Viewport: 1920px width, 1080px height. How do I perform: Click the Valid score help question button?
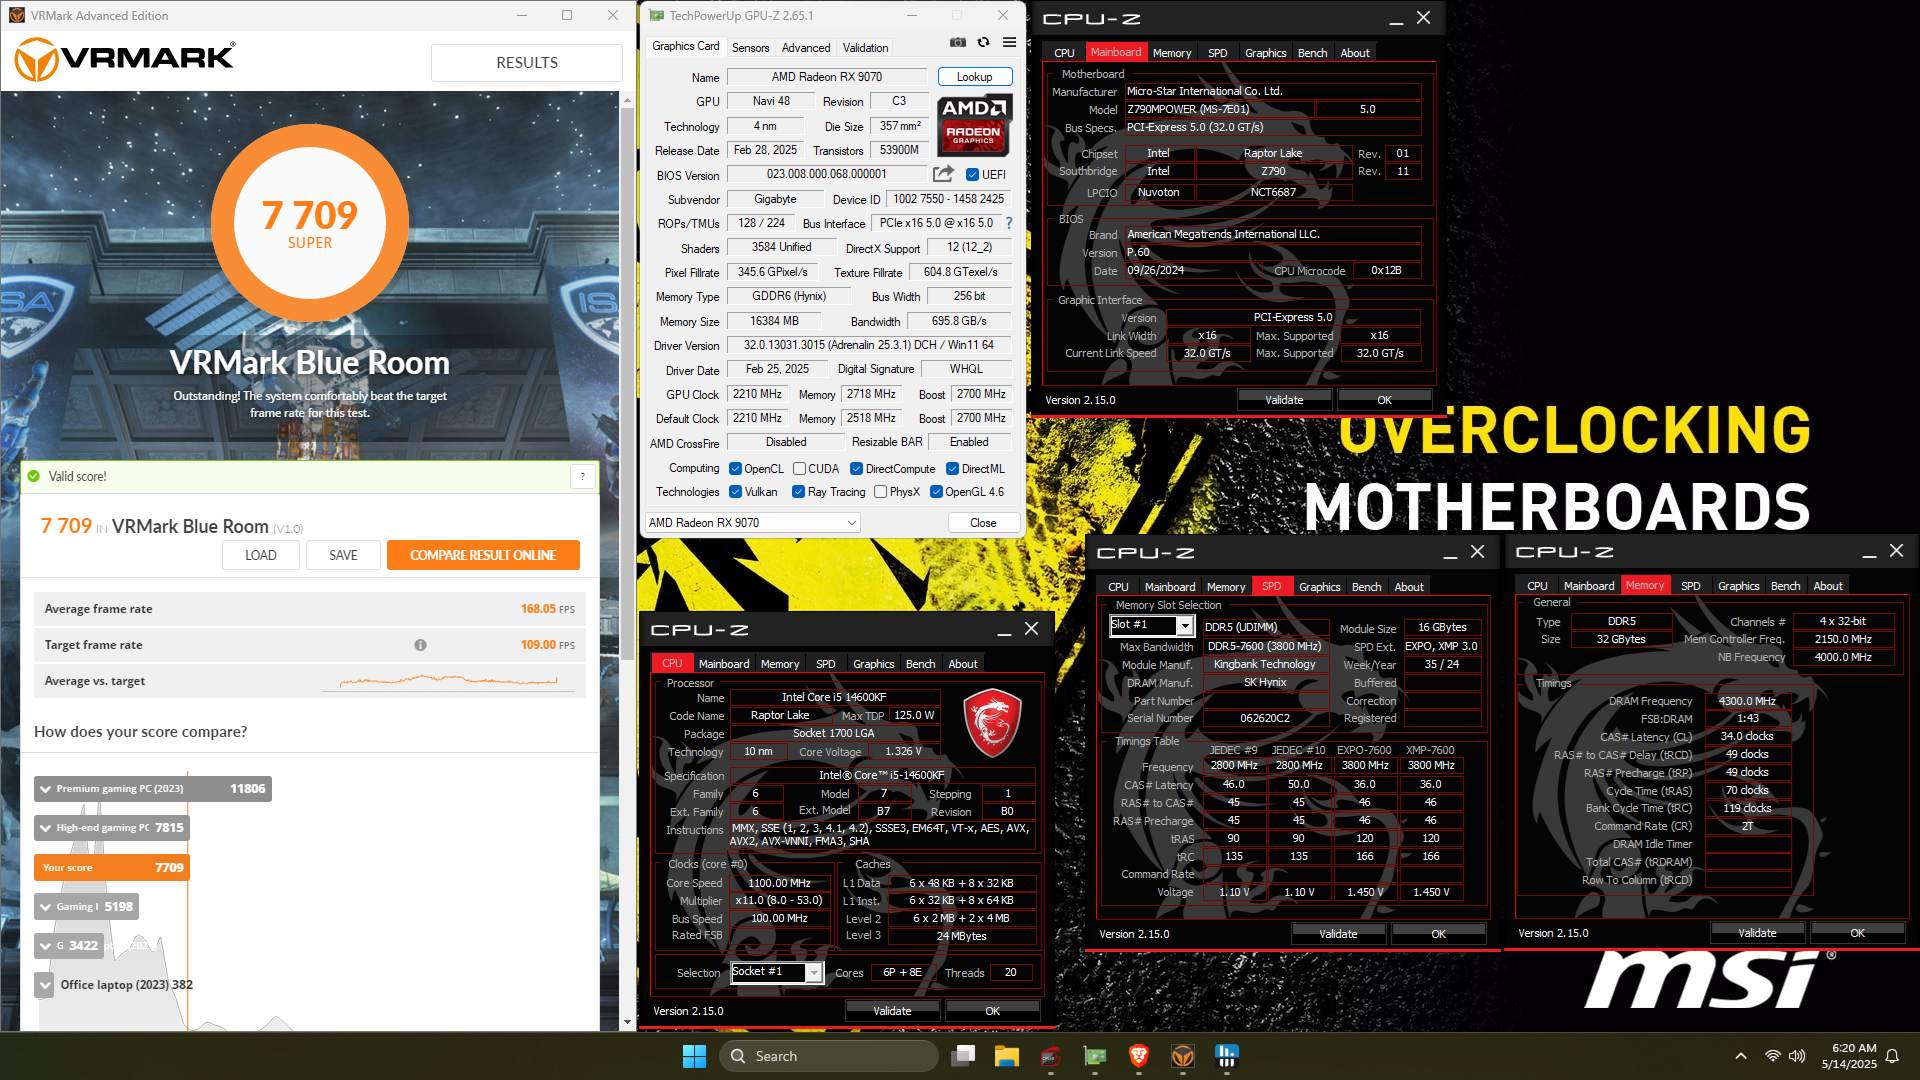583,477
